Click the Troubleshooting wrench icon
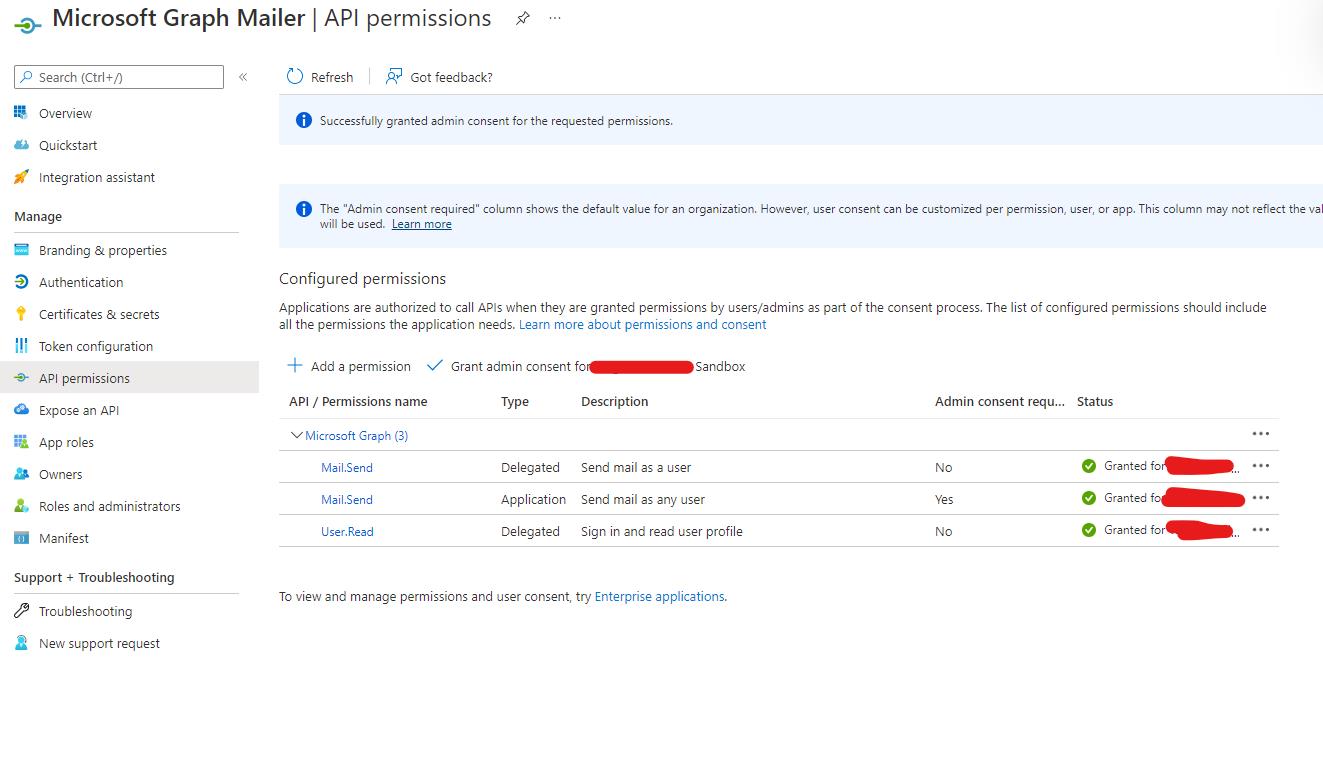1323x763 pixels. pyautogui.click(x=21, y=611)
